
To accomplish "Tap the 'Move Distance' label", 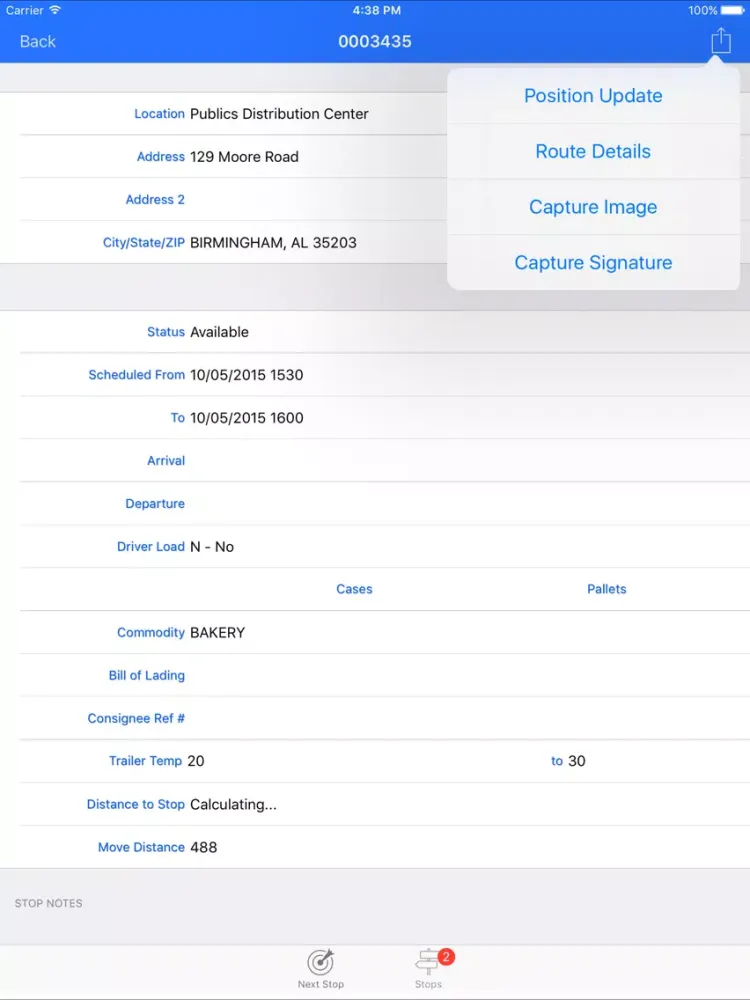I will click(x=142, y=847).
